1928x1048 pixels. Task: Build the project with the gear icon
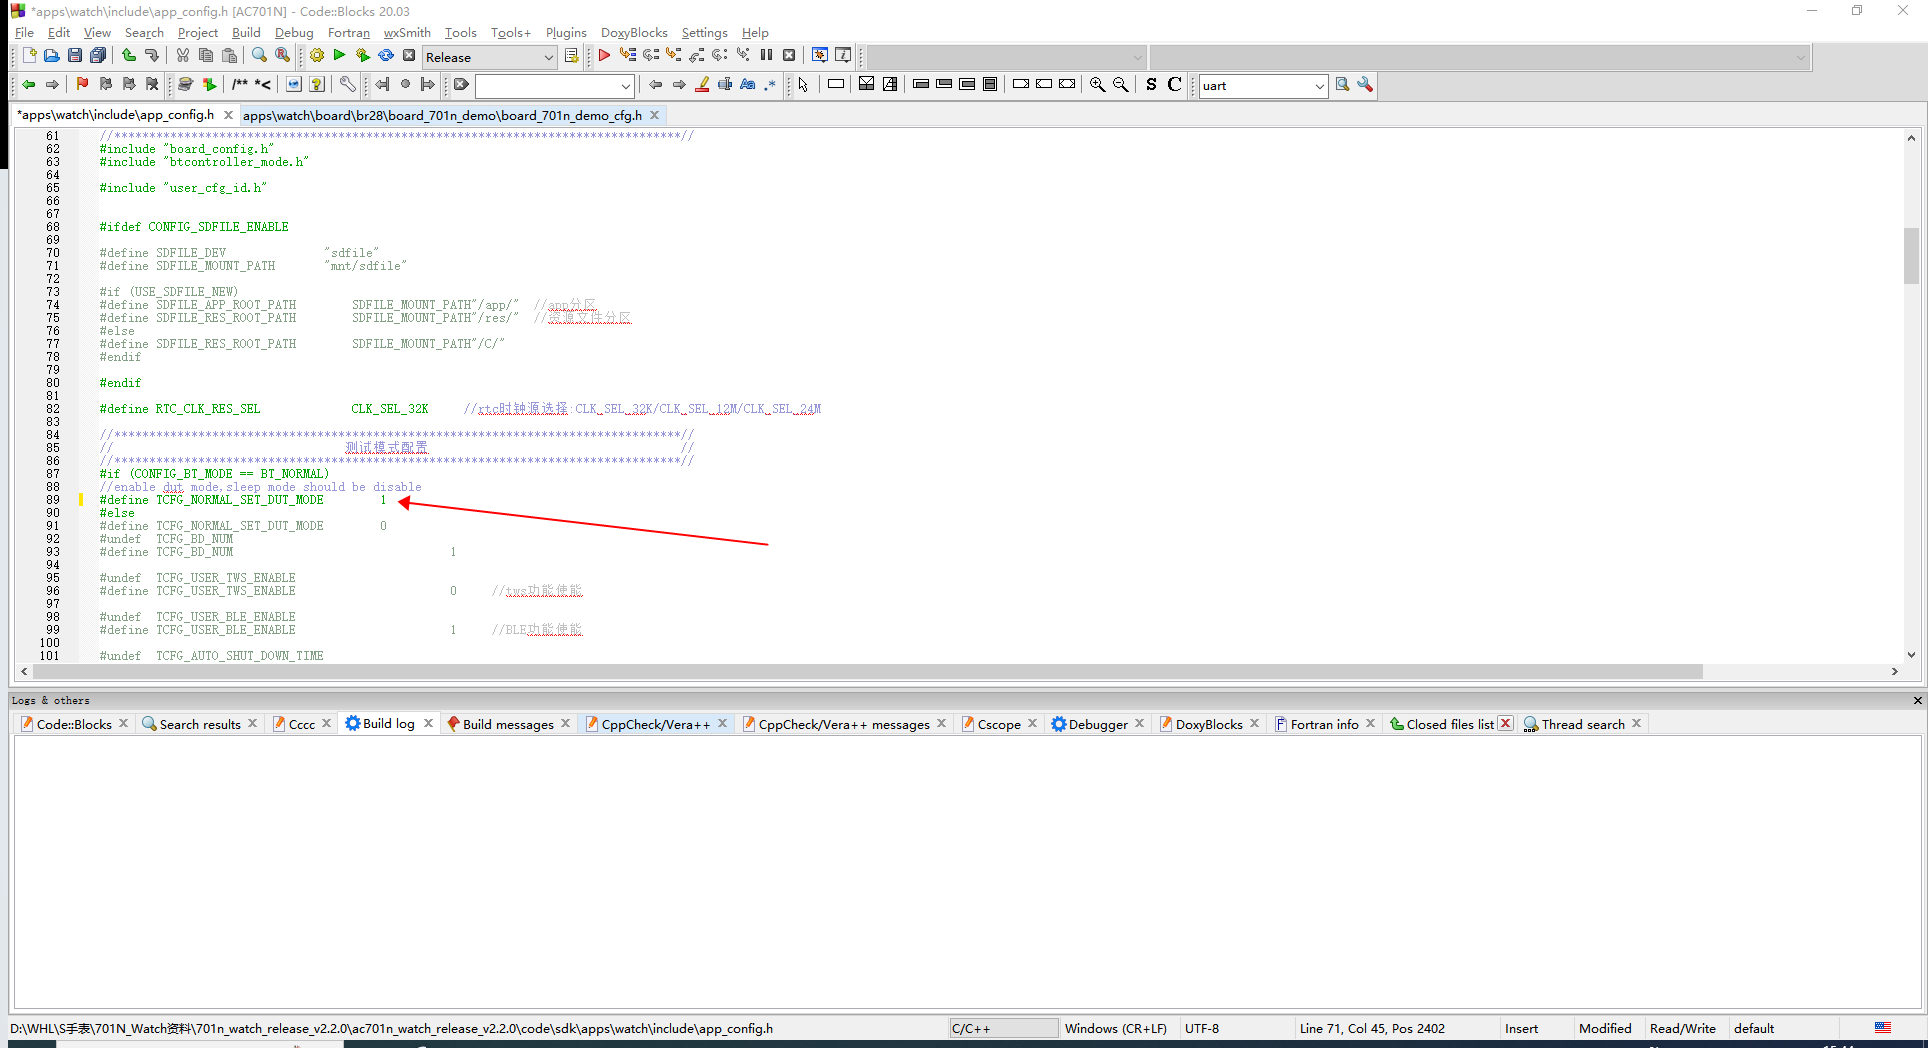(x=316, y=56)
